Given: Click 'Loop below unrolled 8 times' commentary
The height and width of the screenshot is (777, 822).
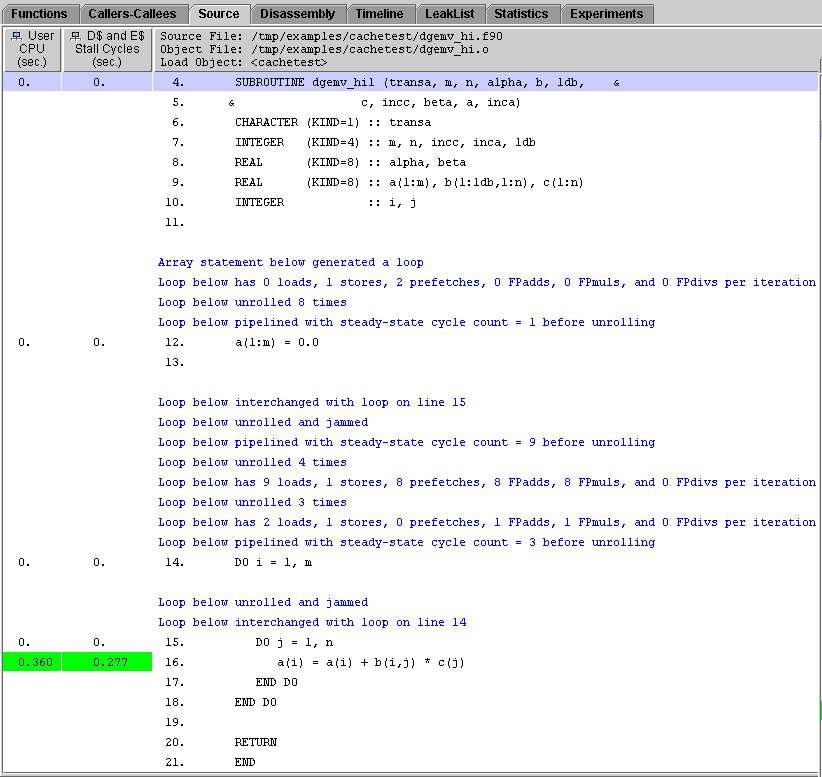Looking at the screenshot, I should (x=252, y=302).
